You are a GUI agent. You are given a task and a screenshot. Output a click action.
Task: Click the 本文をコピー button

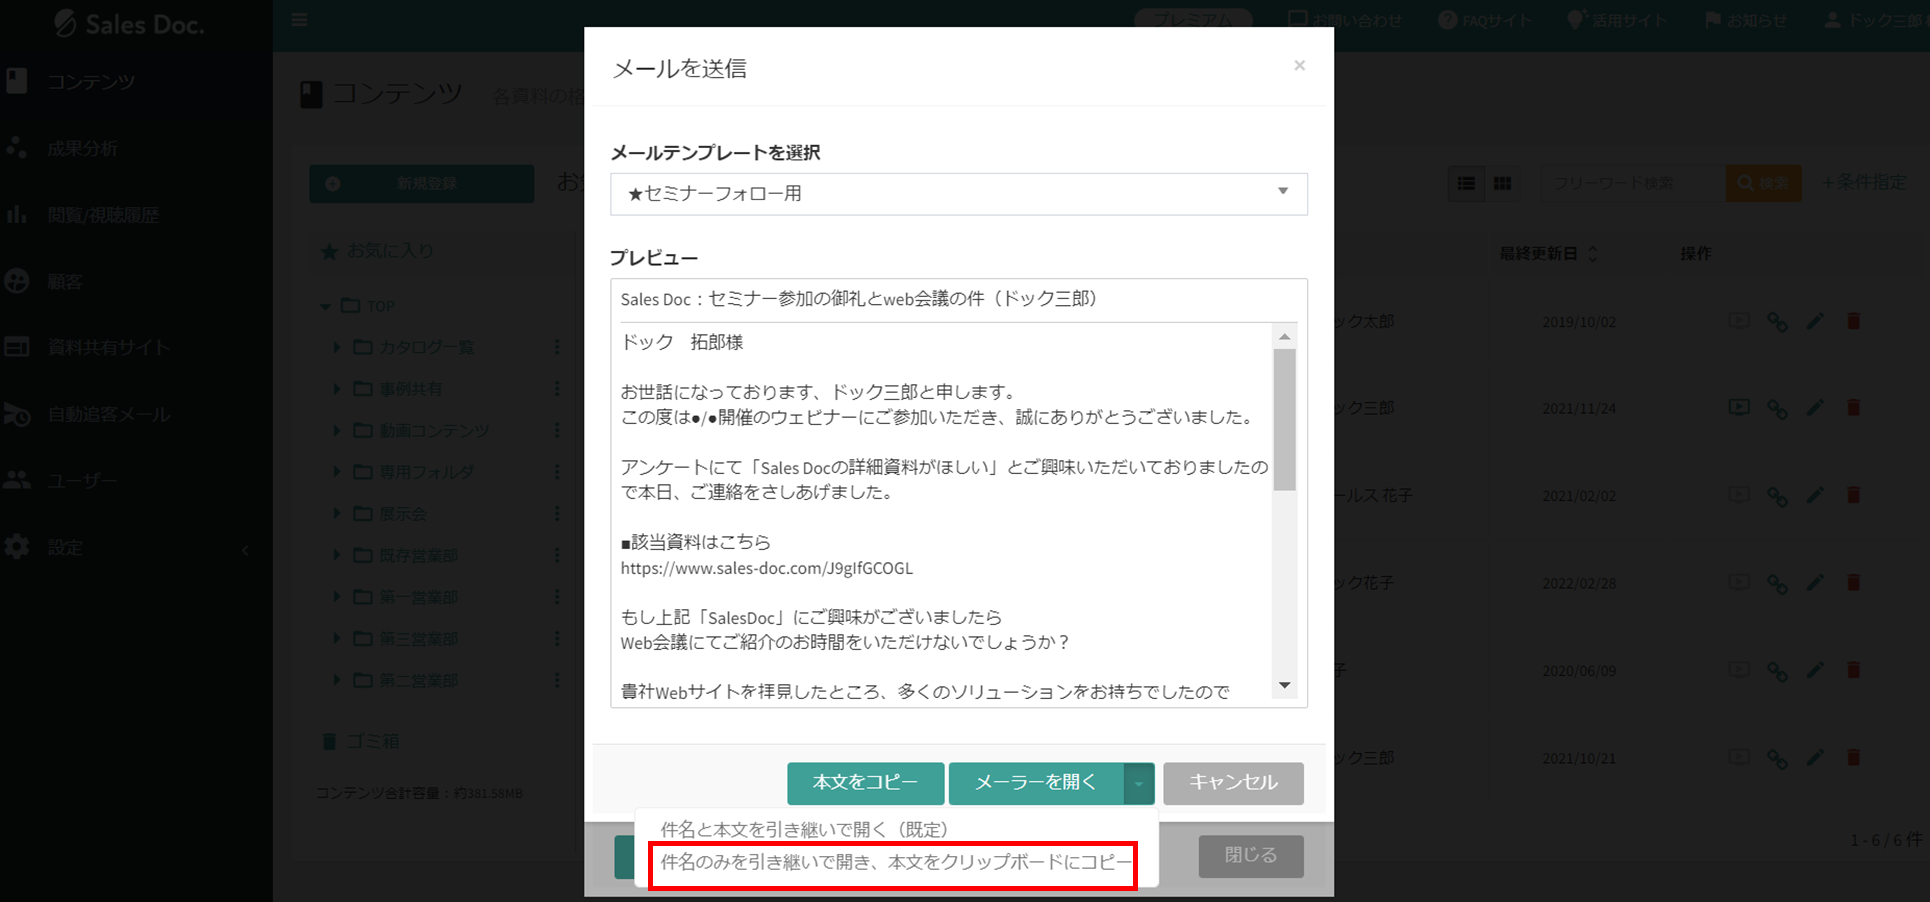(865, 784)
